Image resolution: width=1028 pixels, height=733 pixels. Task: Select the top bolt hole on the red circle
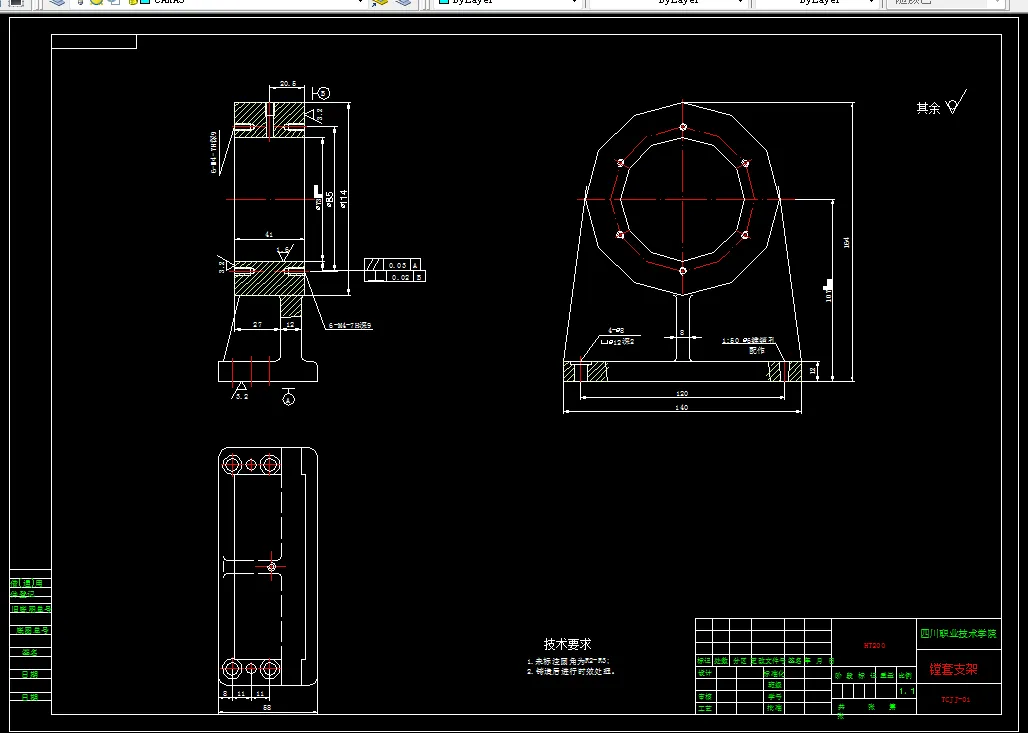683,127
